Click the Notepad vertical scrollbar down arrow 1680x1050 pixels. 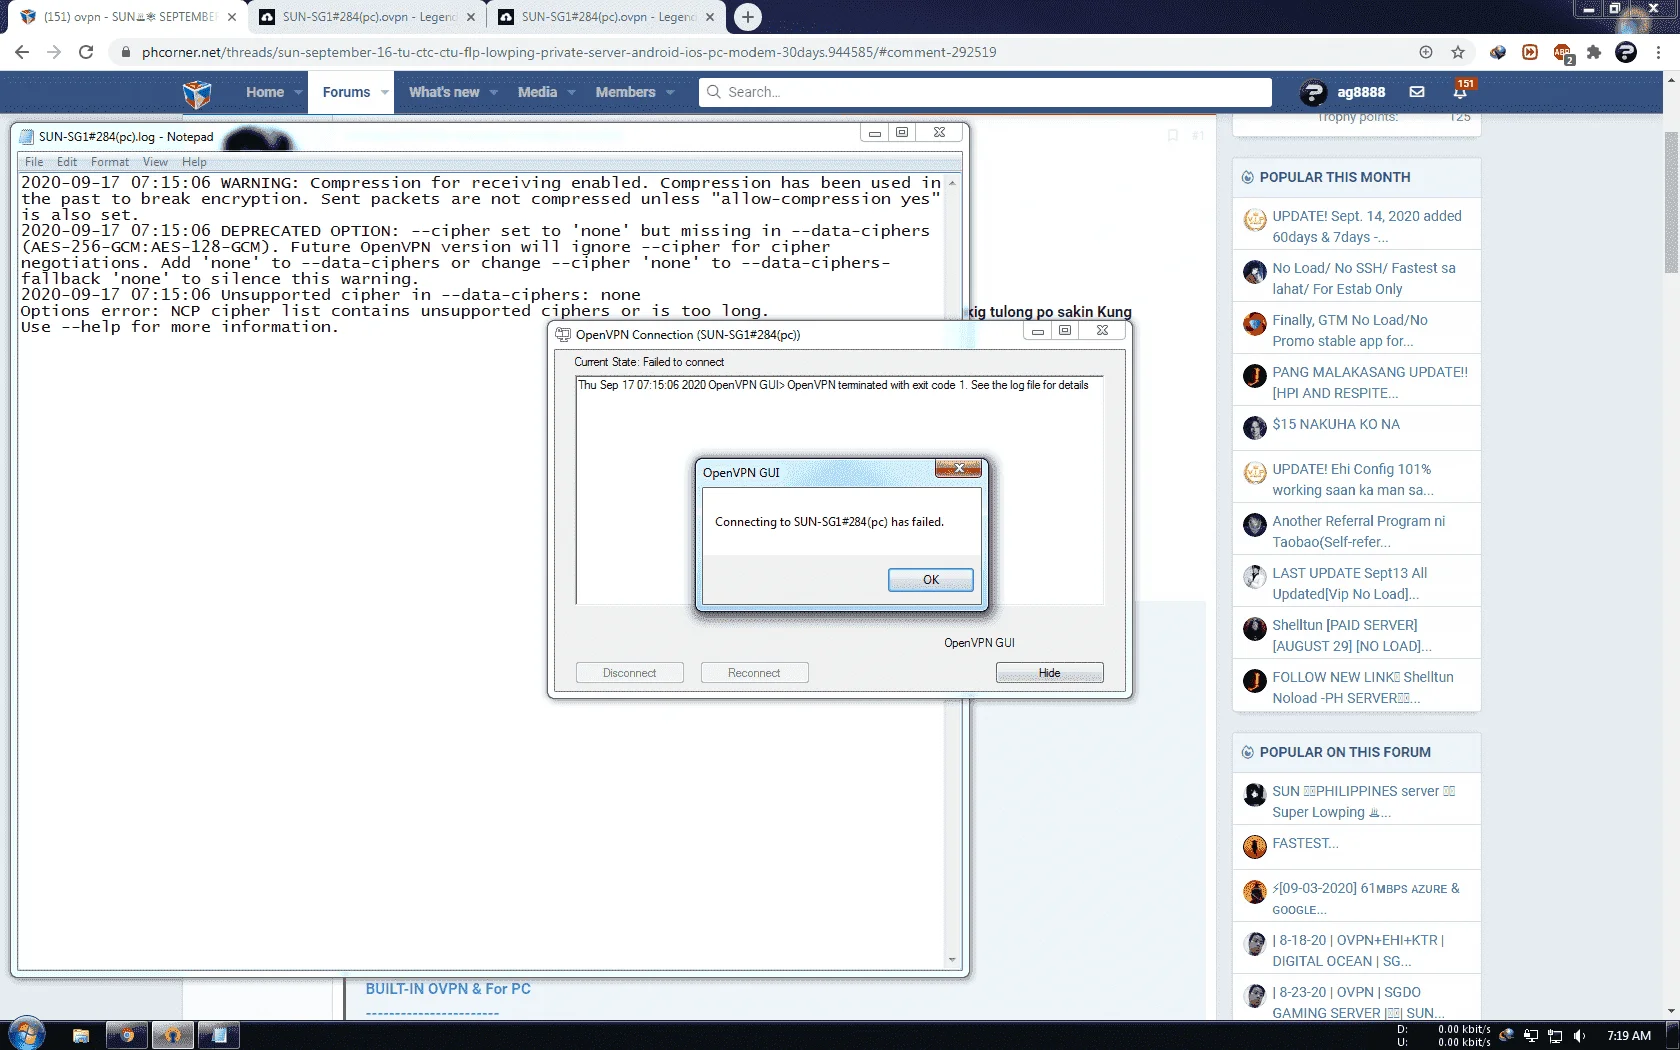[x=952, y=960]
